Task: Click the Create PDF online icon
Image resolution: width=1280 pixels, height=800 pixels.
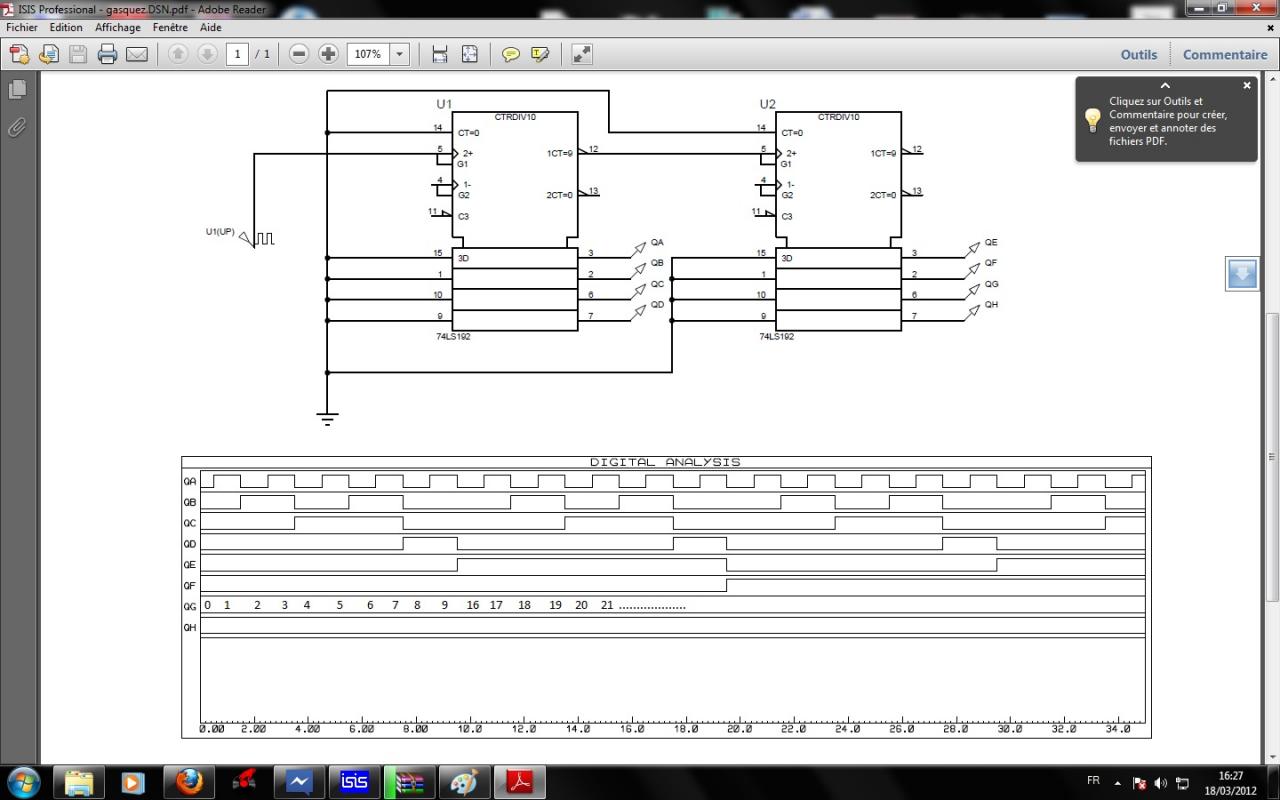Action: pos(19,54)
